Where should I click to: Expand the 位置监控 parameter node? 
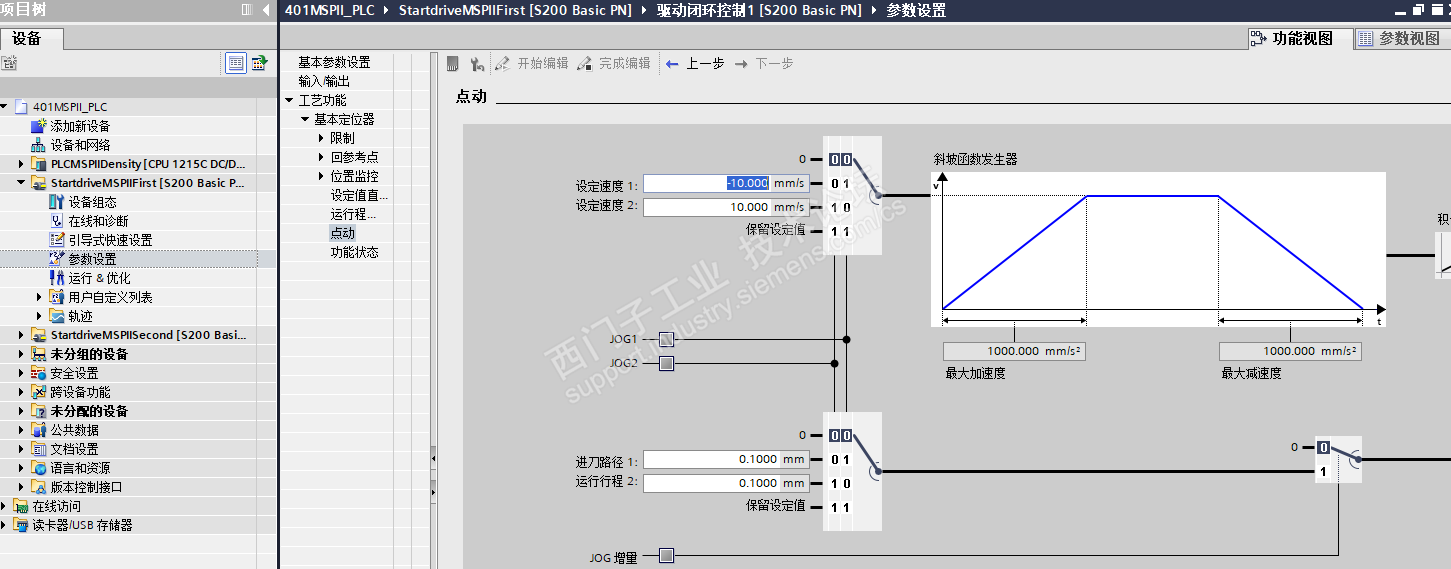point(321,176)
